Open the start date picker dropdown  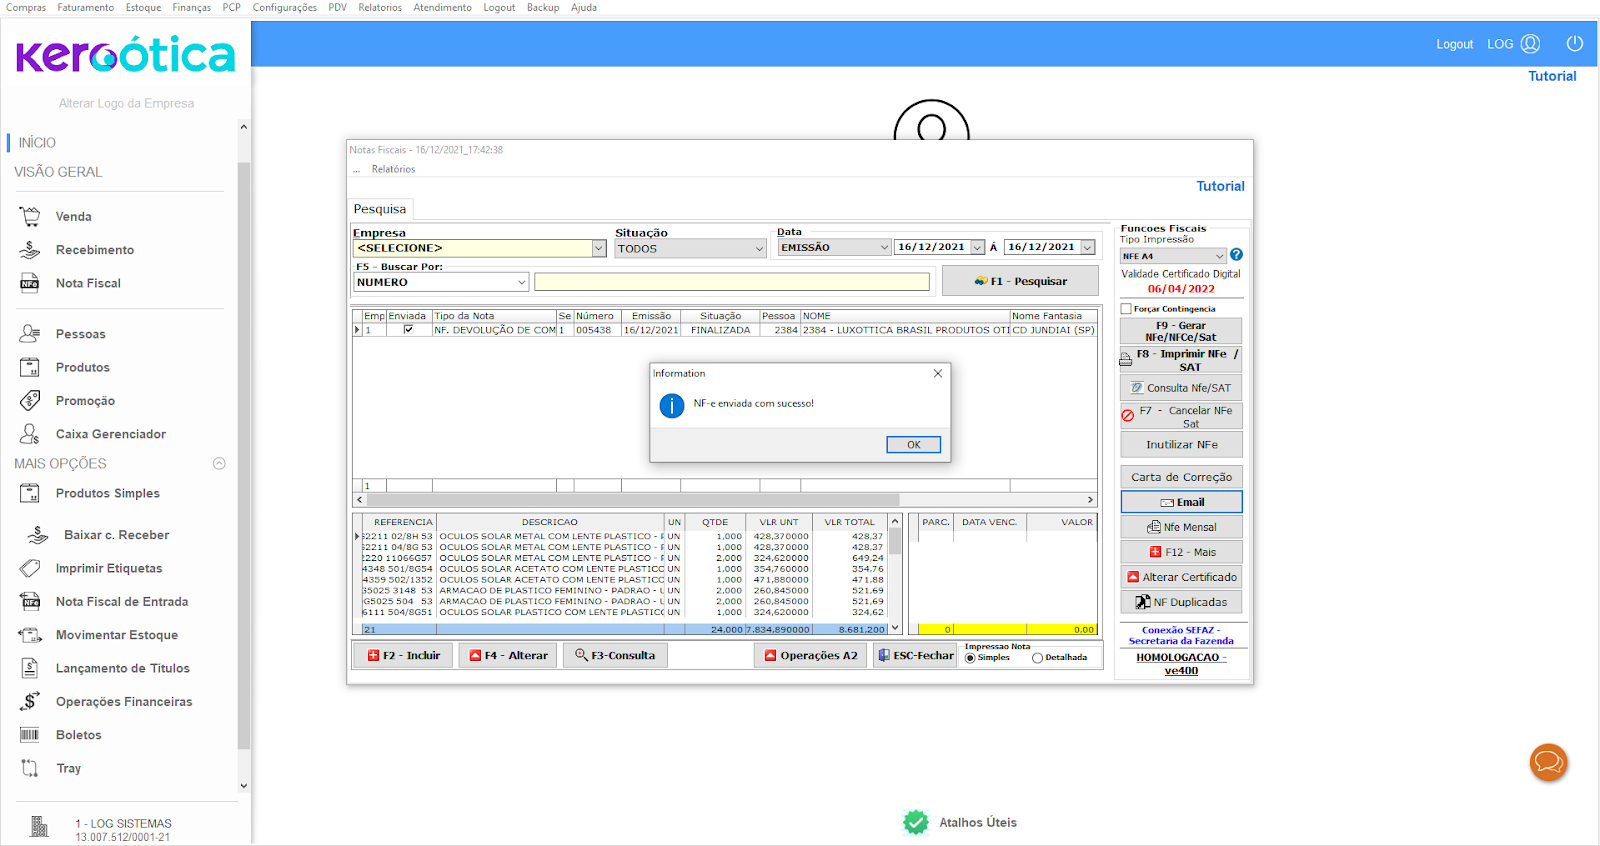pos(978,247)
